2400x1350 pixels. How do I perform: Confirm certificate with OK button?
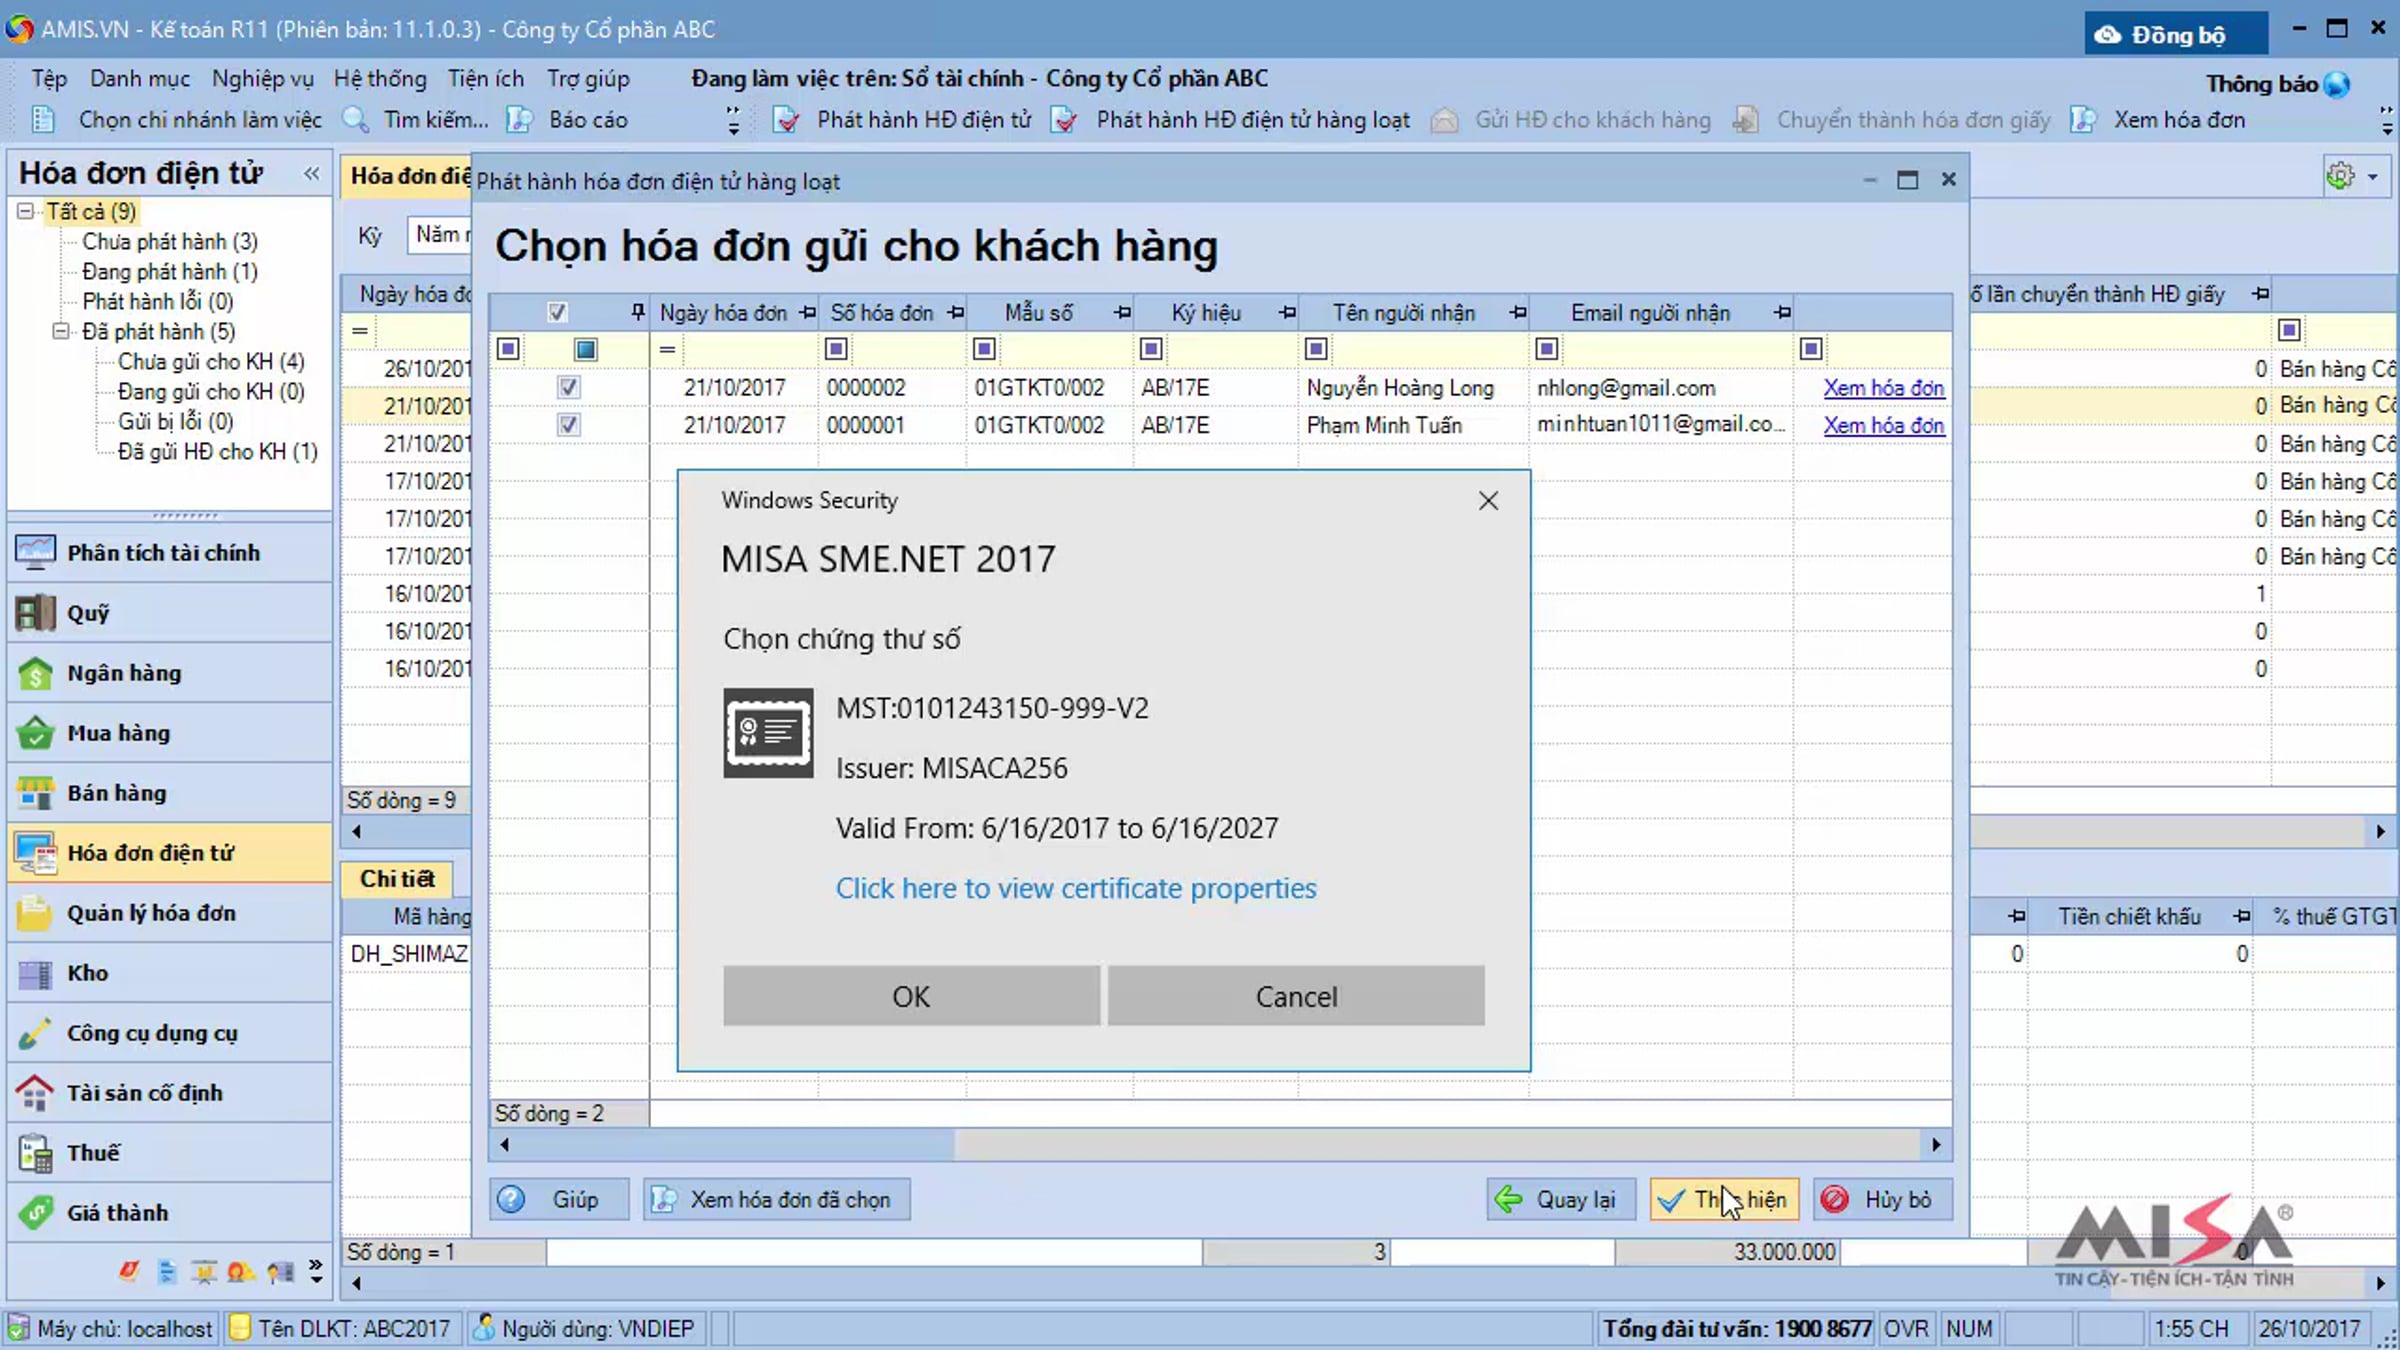click(x=911, y=996)
